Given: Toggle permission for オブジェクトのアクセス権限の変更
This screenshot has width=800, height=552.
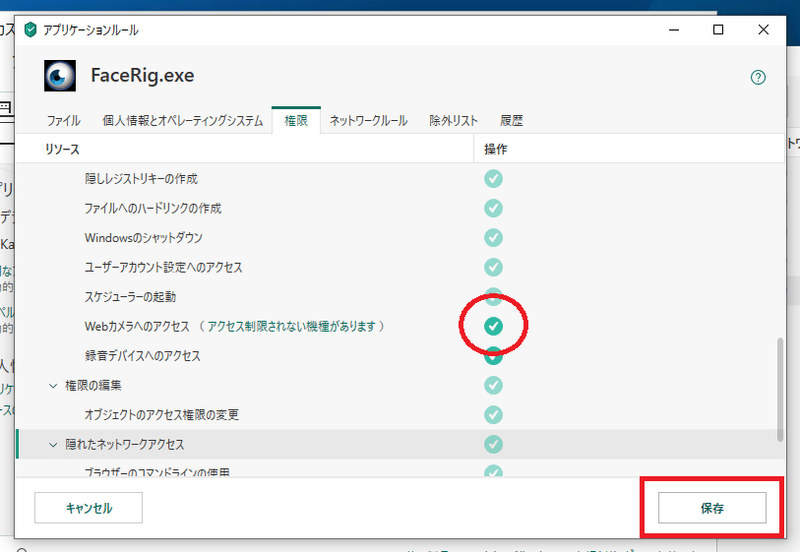Looking at the screenshot, I should click(493, 415).
